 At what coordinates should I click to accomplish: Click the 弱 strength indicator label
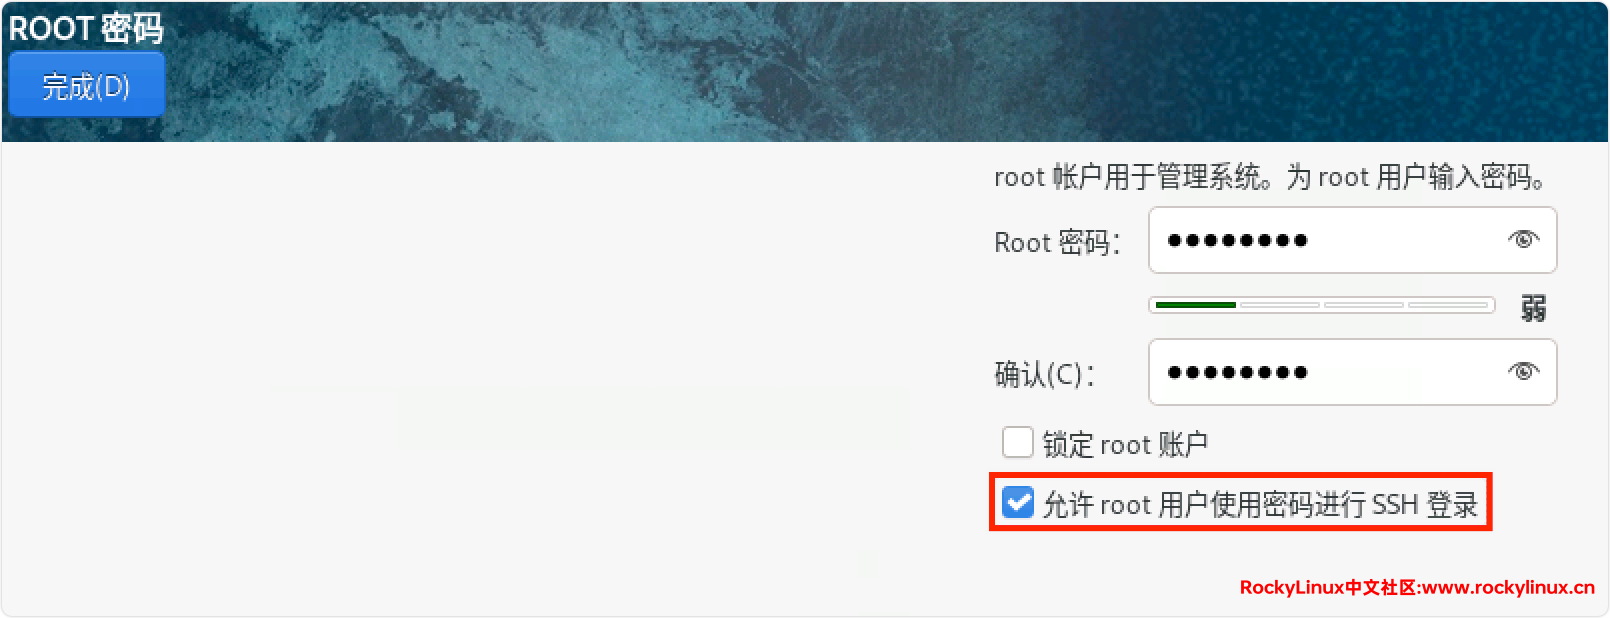(1533, 308)
